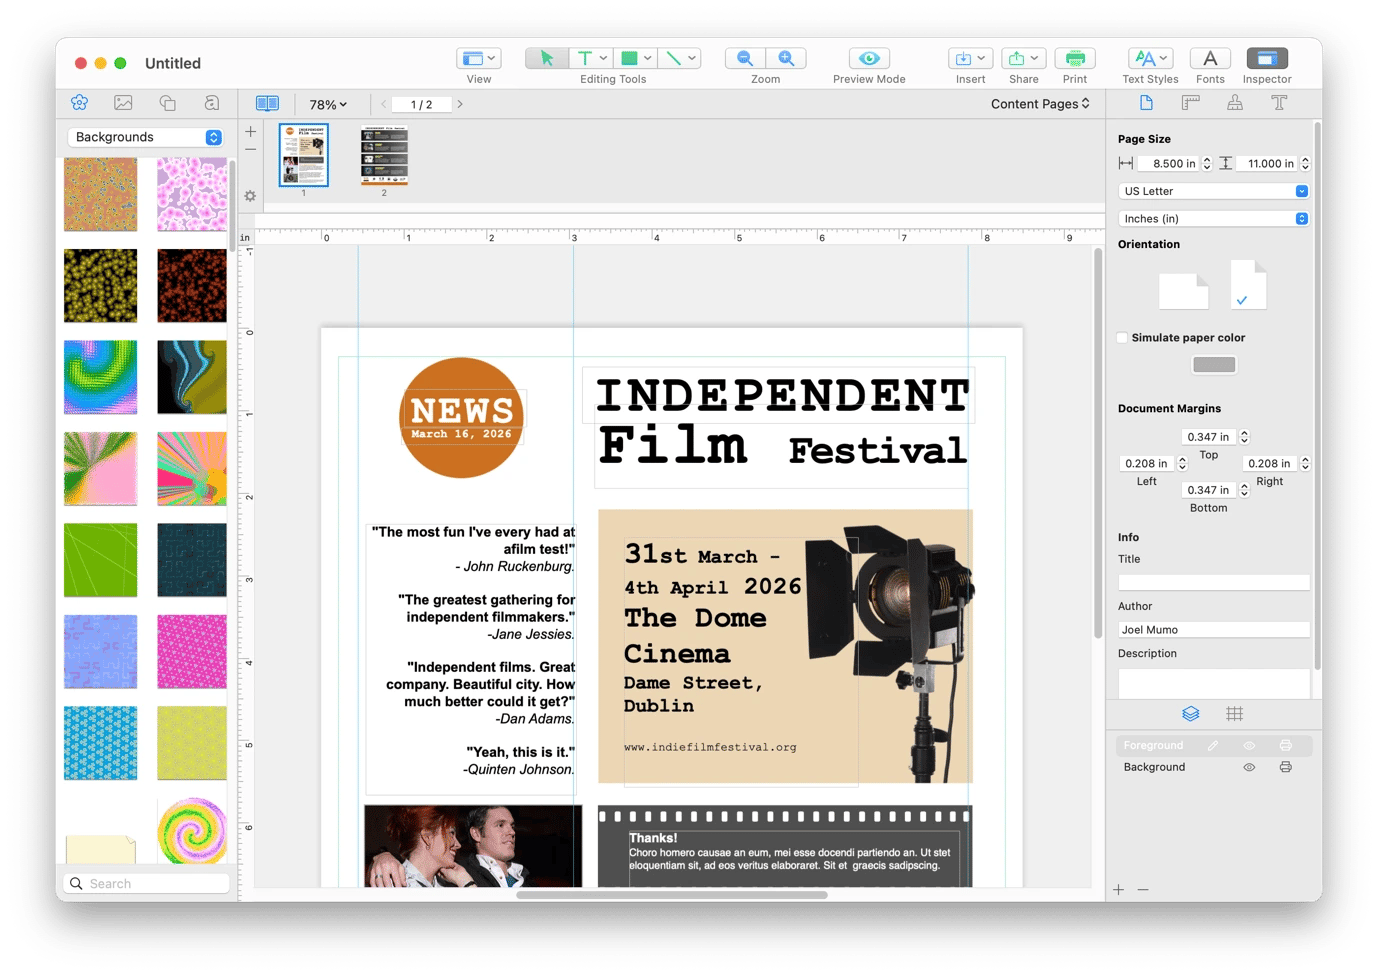Adjust the Left margin stepper
Screen dimensions: 1378x975
click(1183, 463)
